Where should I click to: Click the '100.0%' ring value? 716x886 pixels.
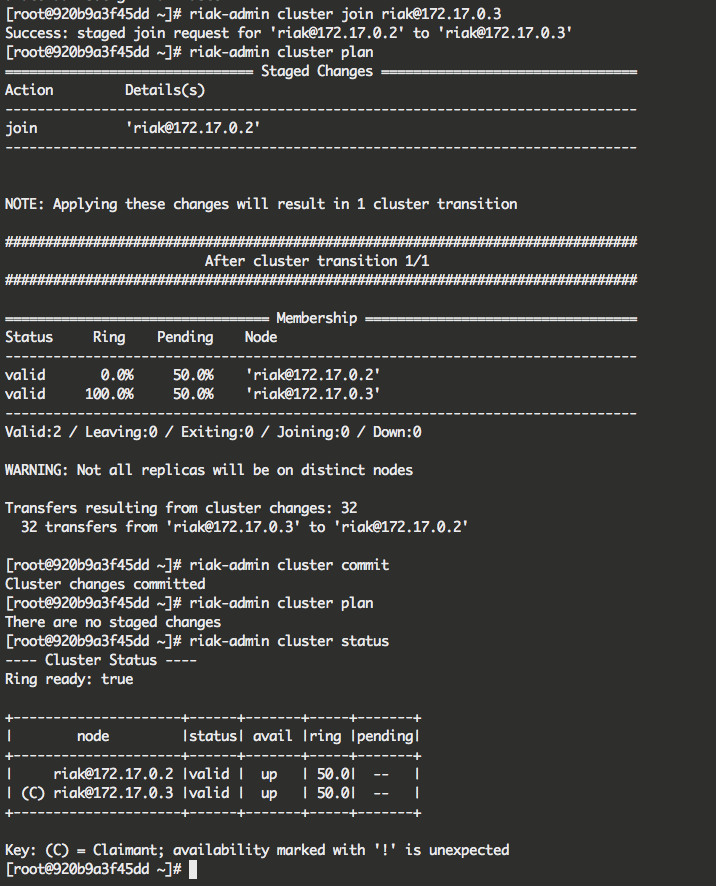(109, 394)
